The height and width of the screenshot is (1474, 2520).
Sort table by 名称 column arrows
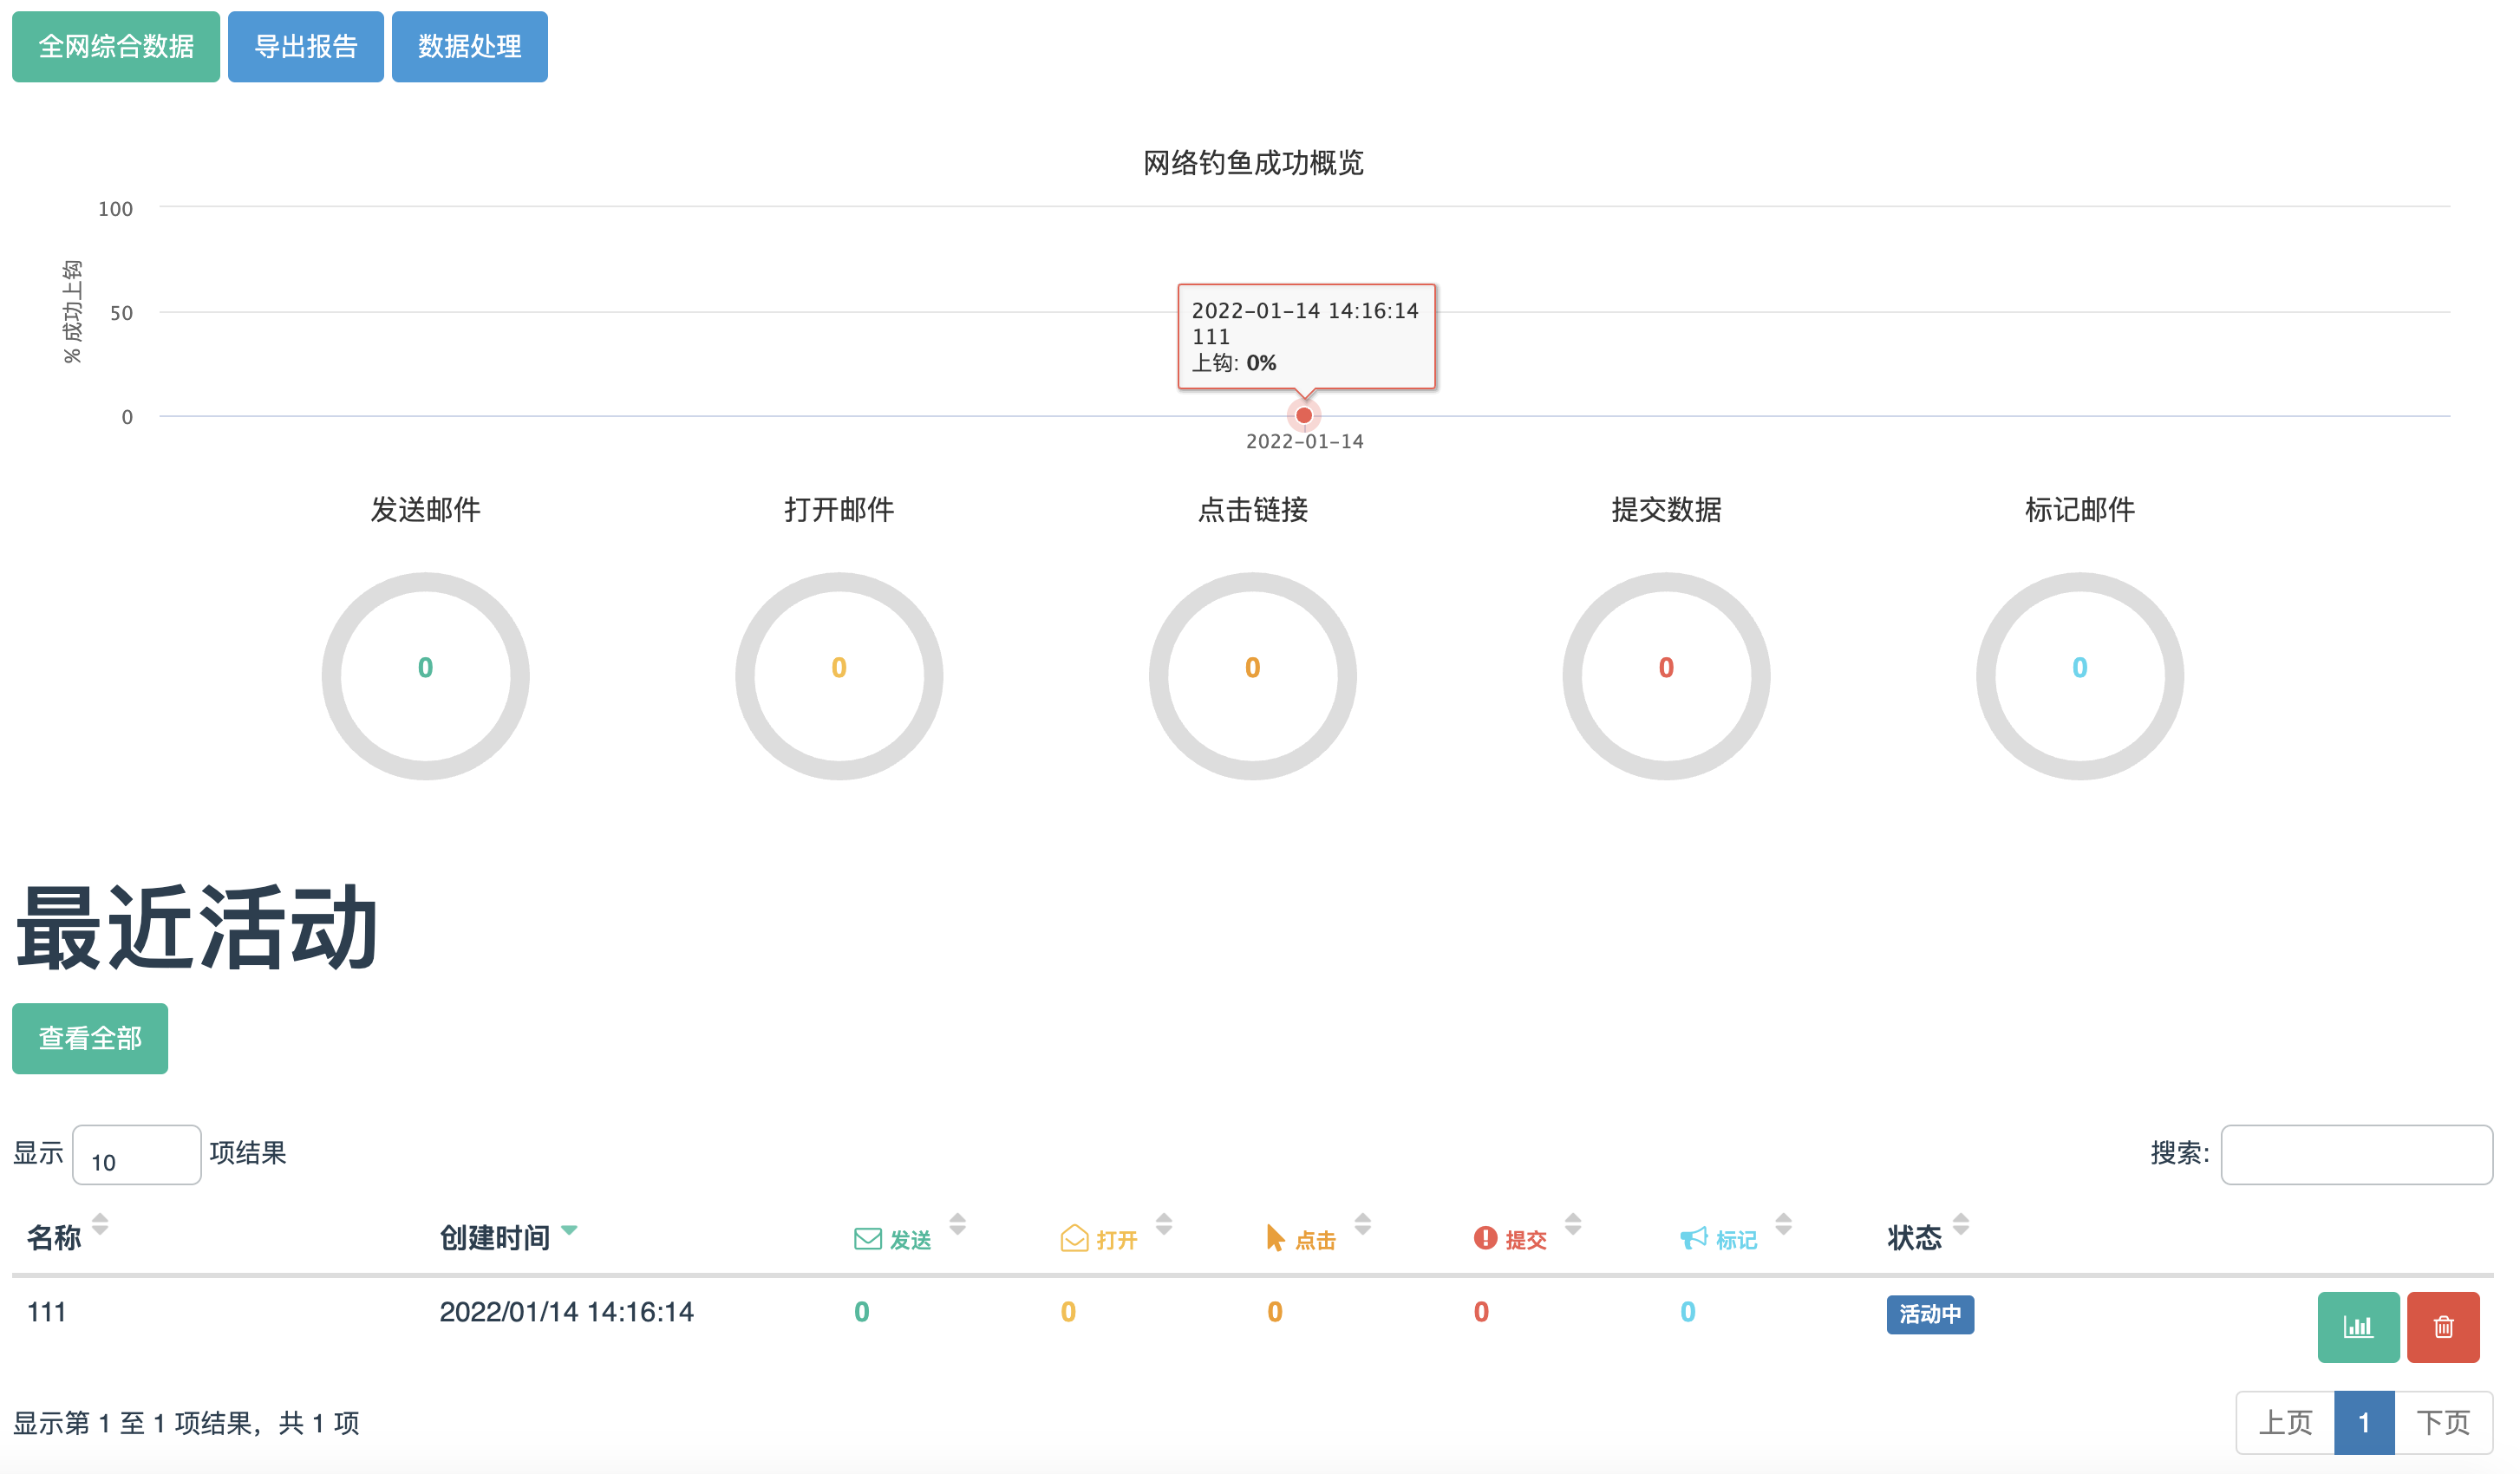(x=100, y=1224)
